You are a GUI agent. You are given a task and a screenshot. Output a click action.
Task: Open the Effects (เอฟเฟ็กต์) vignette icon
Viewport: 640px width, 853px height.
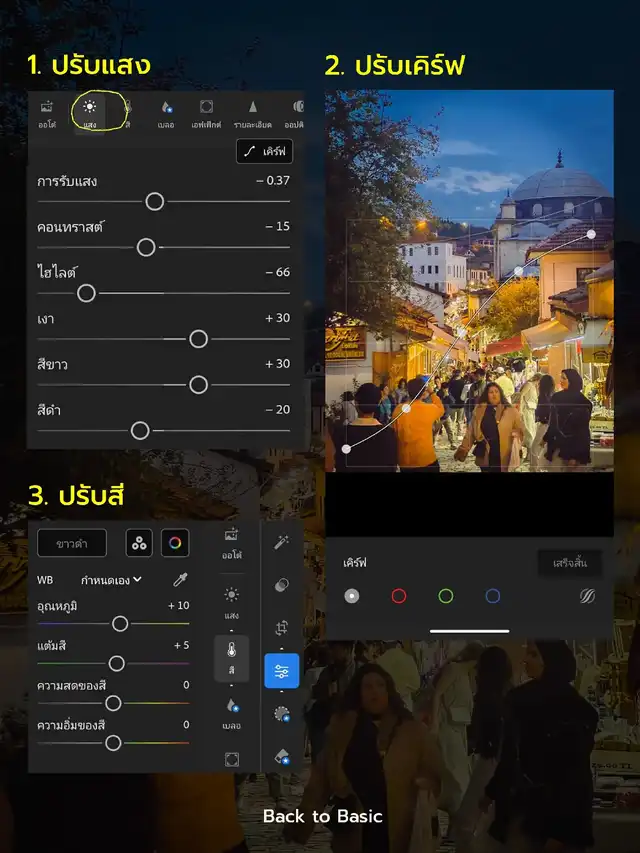[206, 111]
